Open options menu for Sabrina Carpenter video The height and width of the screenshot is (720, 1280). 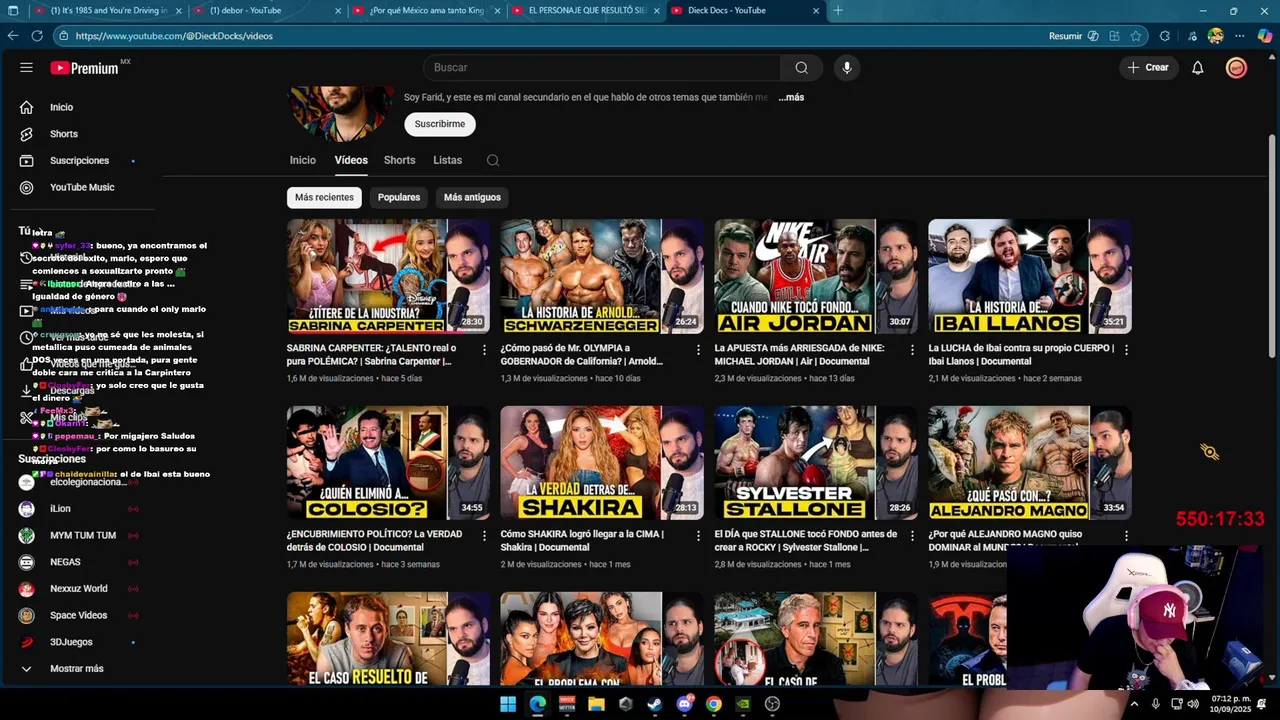[485, 350]
